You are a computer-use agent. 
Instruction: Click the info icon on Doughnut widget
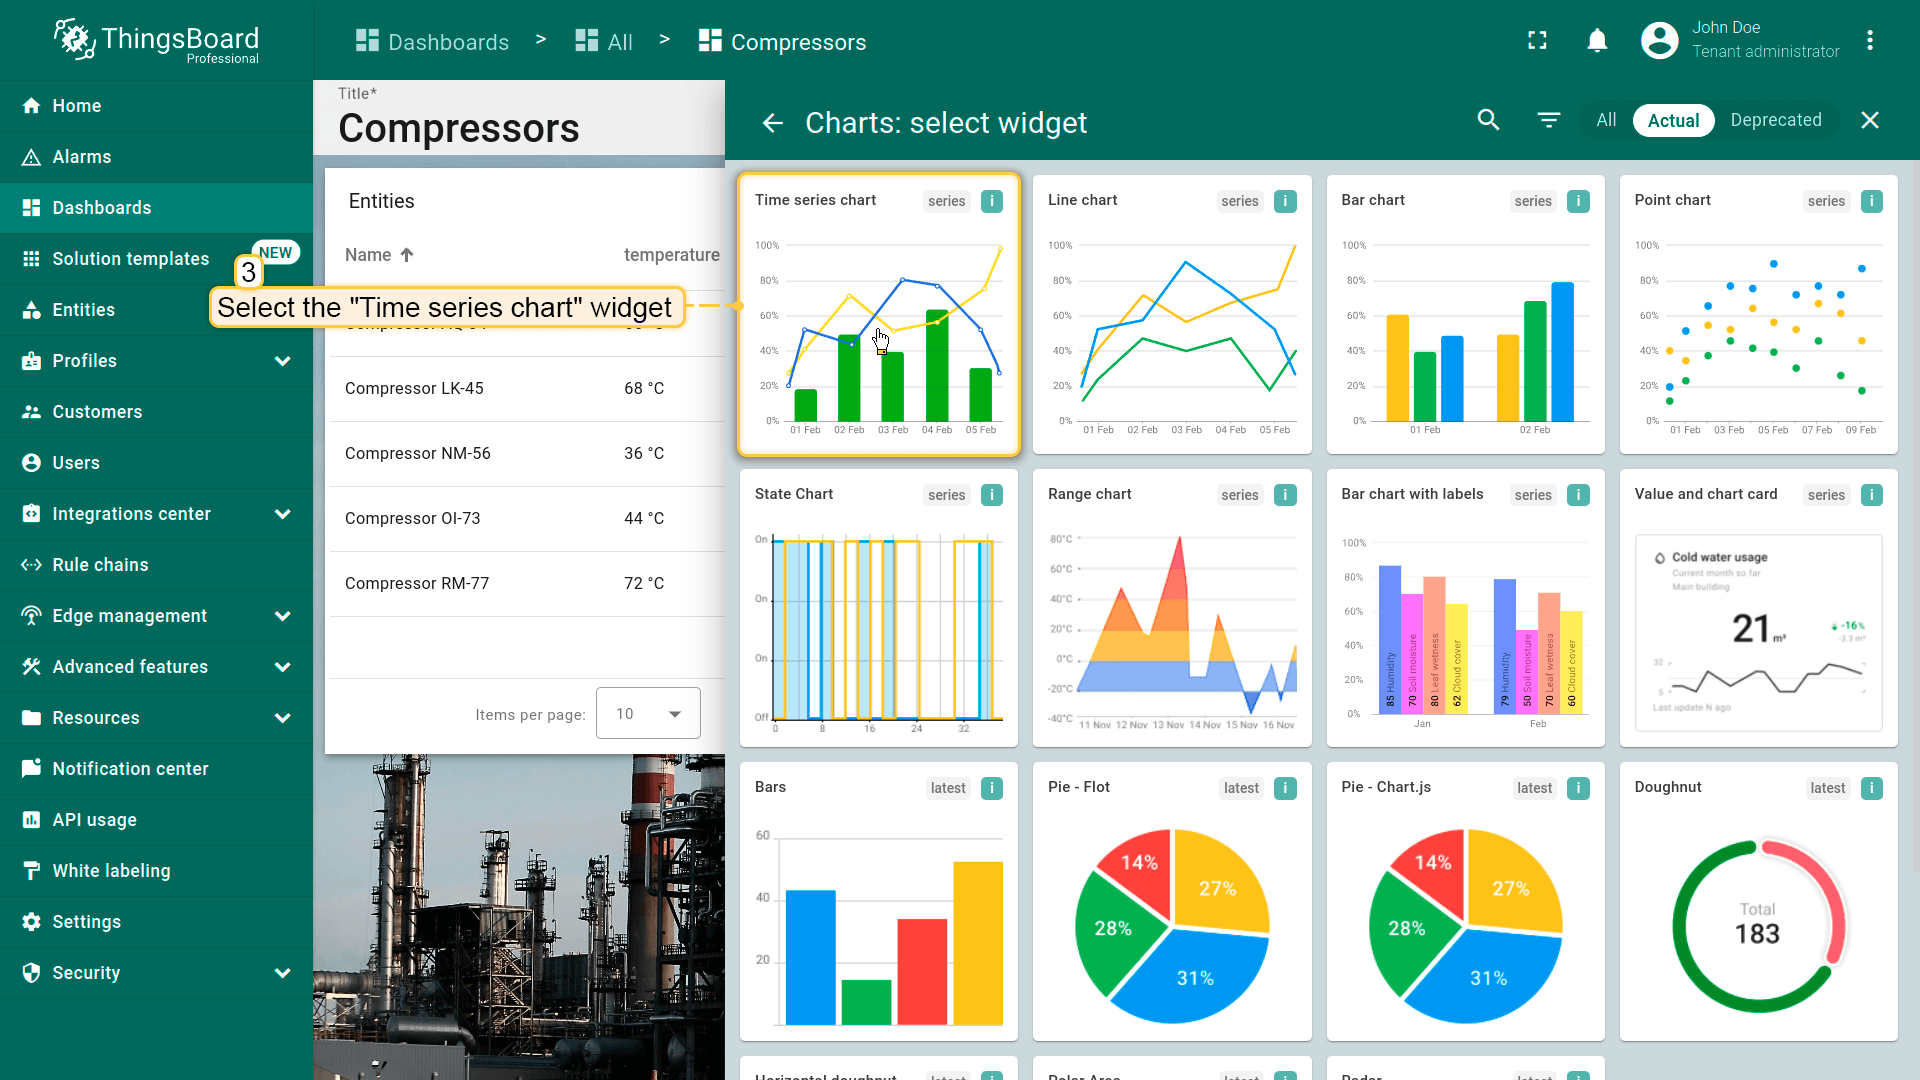pyautogui.click(x=1871, y=788)
